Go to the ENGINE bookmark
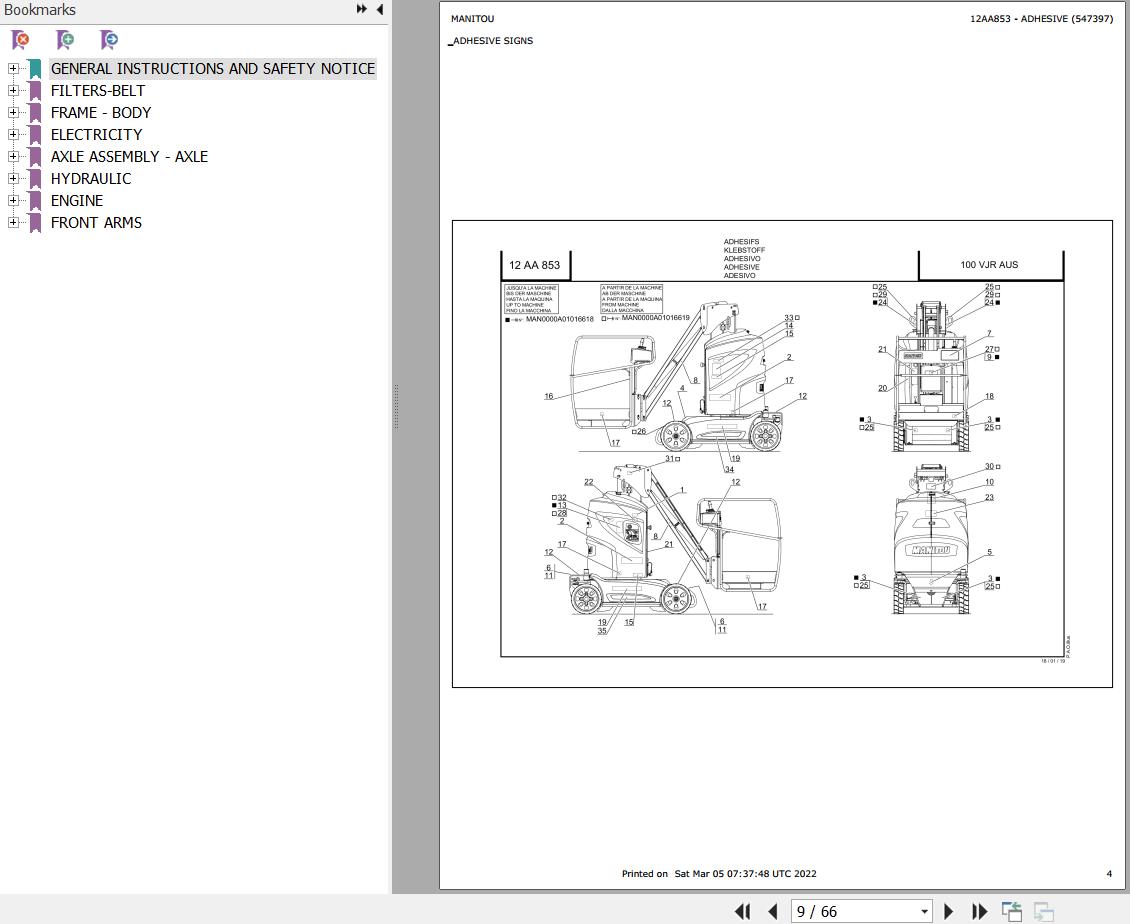This screenshot has height=924, width=1130. [76, 200]
